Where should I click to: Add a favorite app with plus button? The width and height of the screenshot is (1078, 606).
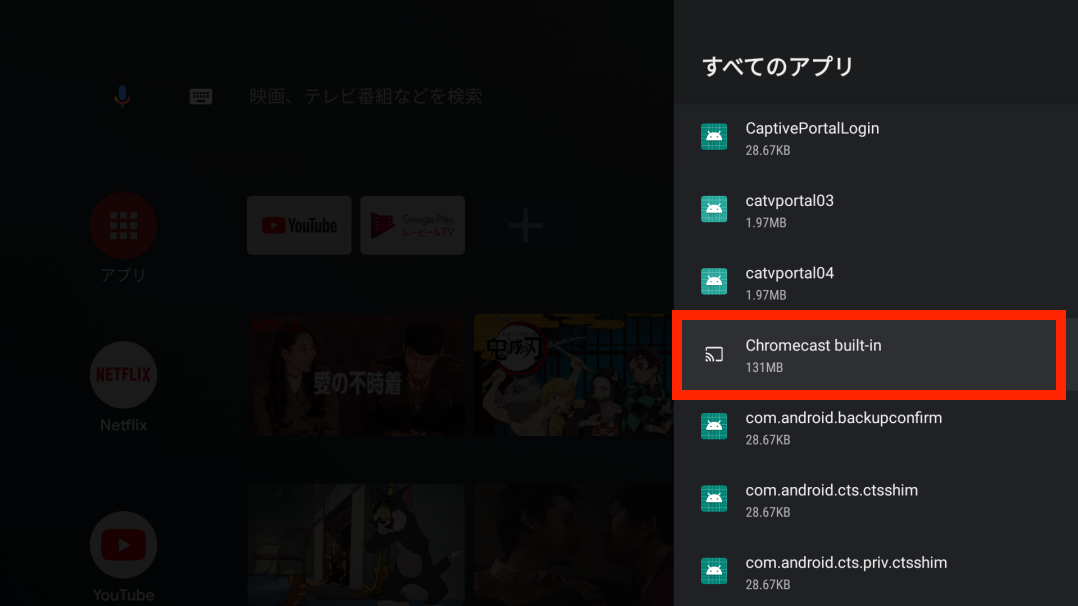coord(525,226)
